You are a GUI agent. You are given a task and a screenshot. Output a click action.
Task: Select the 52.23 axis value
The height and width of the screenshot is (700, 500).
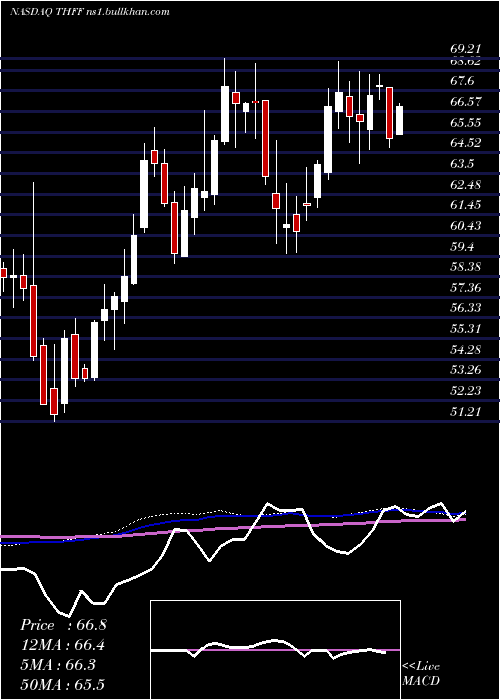pos(466,391)
